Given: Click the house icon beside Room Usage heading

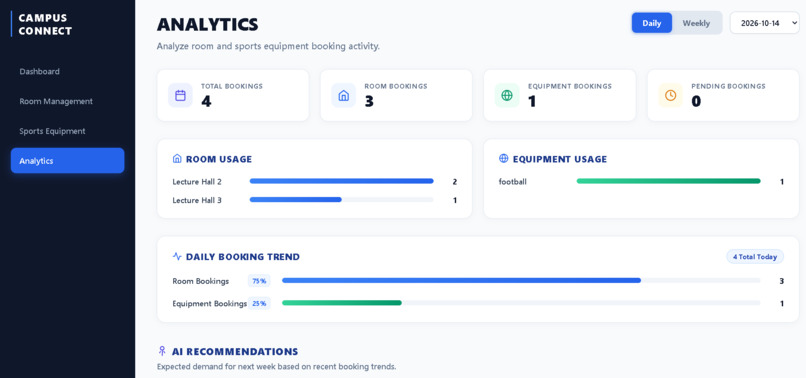Looking at the screenshot, I should click(x=177, y=159).
